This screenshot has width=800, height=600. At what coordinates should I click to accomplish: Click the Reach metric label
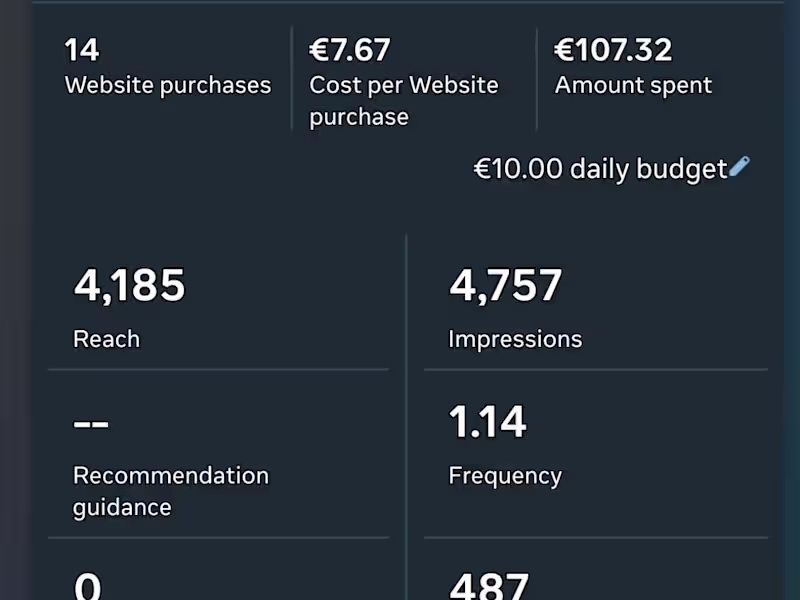click(x=106, y=339)
